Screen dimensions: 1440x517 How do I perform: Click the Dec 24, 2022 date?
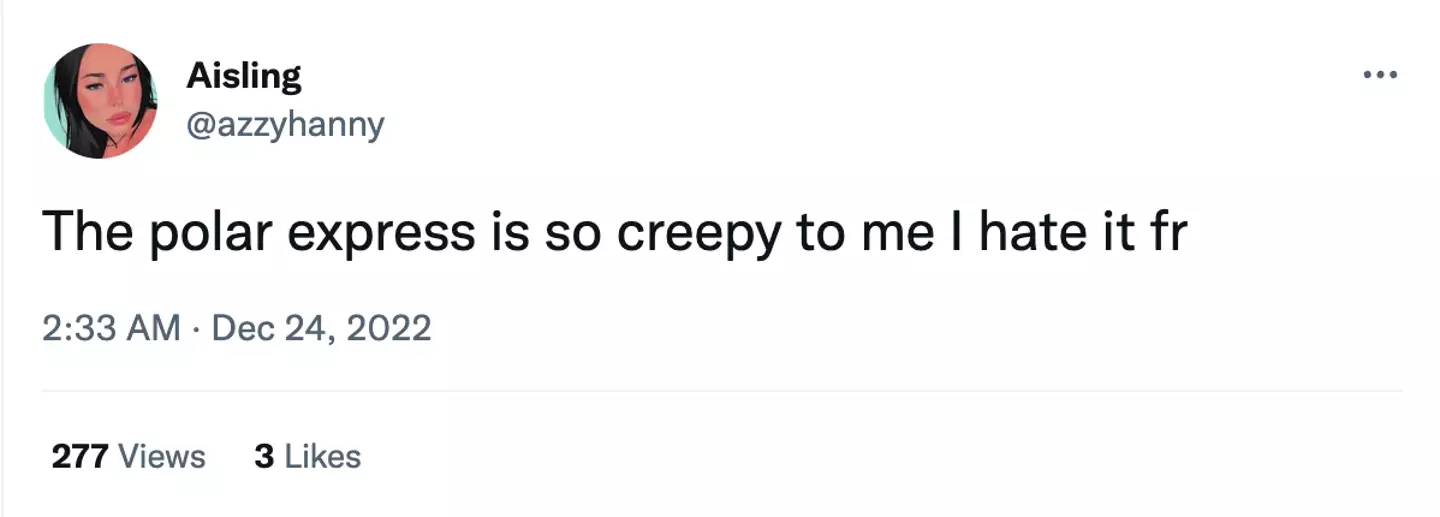point(321,328)
